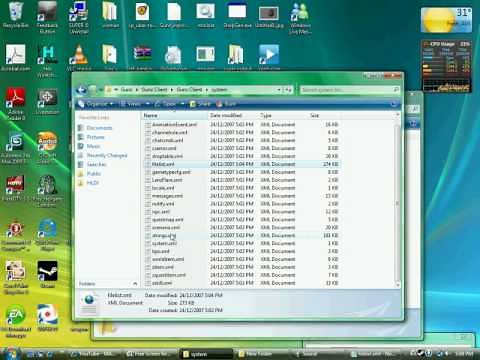Viewport: 480px width, 360px height.
Task: Select the zpcanitem.xml file
Action: click(242, 275)
